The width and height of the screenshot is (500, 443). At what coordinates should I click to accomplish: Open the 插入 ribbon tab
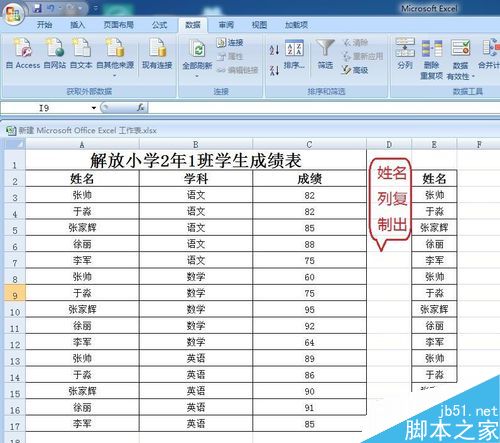[77, 25]
